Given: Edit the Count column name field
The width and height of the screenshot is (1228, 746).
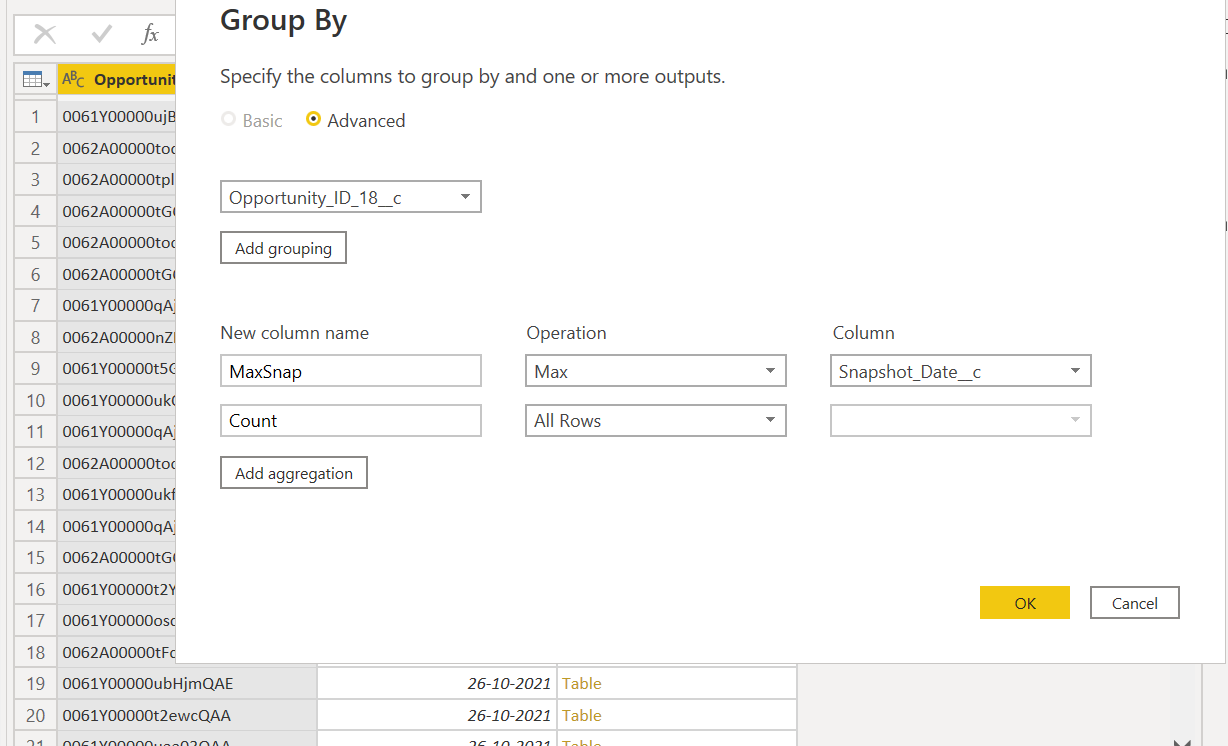Looking at the screenshot, I should [351, 421].
